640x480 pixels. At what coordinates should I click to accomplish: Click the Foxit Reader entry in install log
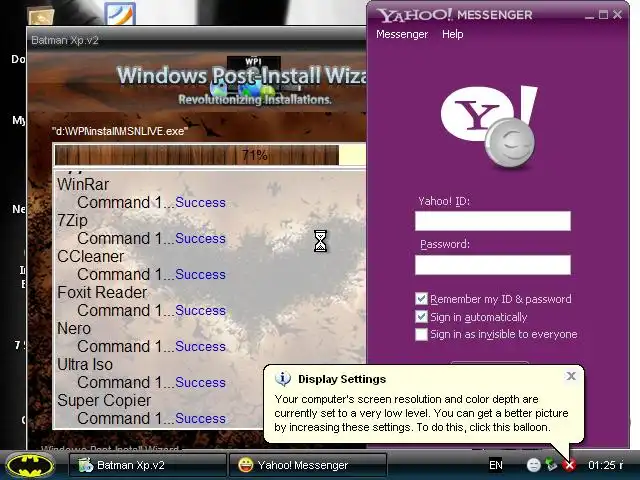click(102, 293)
